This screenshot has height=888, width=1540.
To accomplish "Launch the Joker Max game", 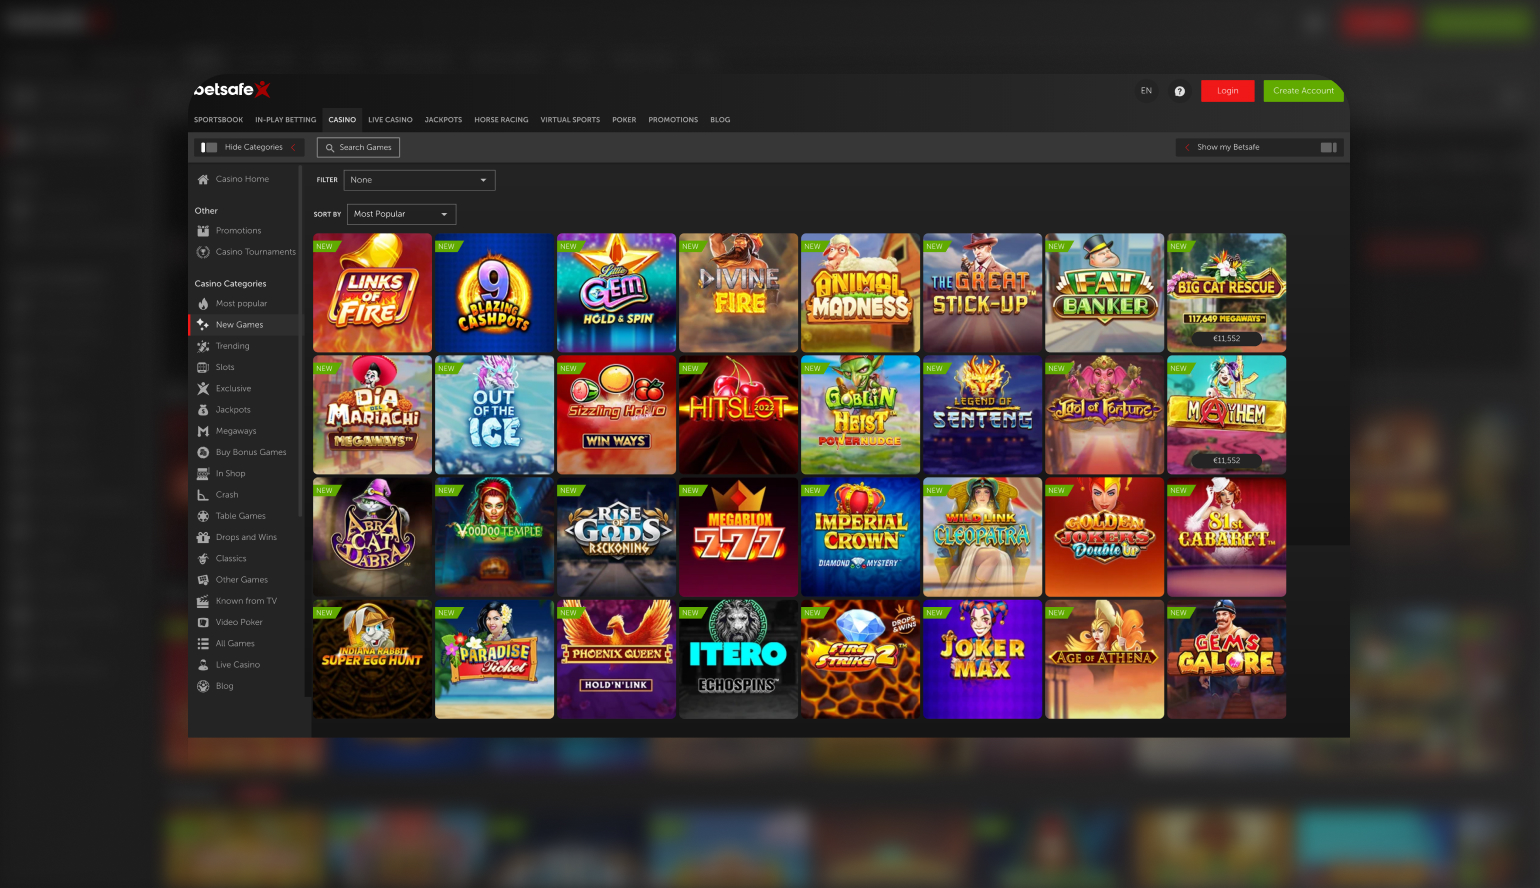I will [x=982, y=659].
